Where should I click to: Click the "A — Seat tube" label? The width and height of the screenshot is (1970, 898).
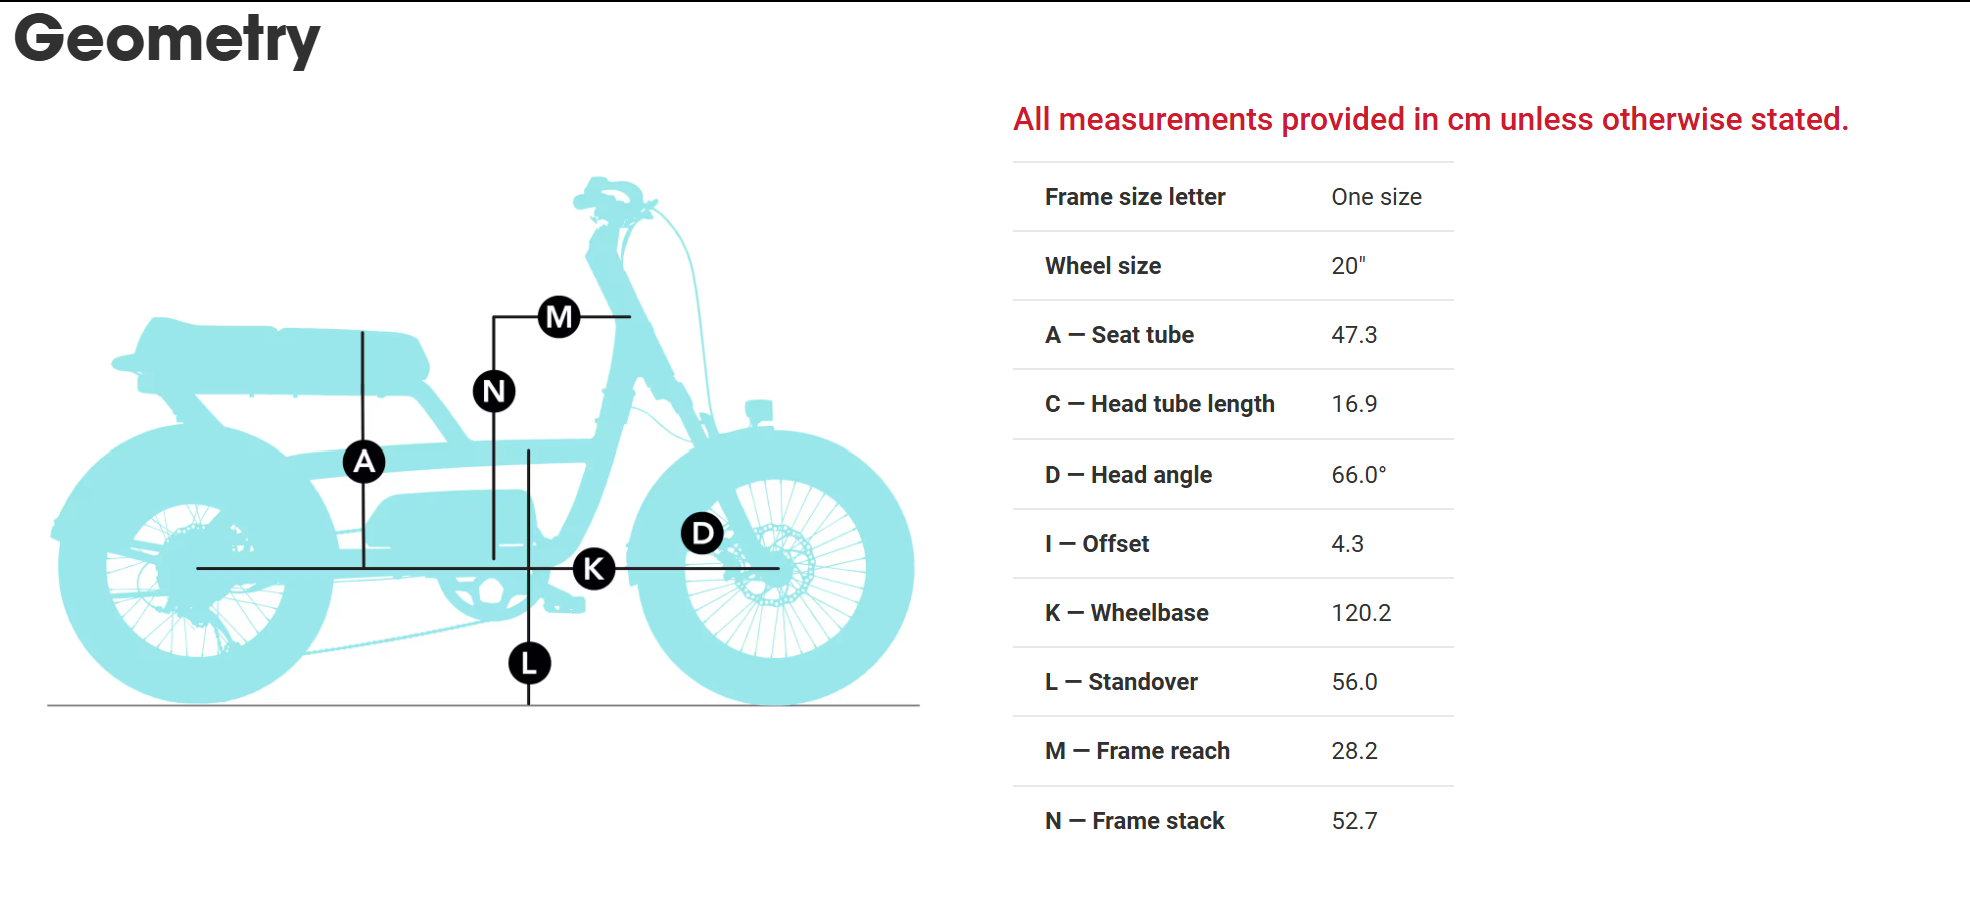coord(1119,335)
